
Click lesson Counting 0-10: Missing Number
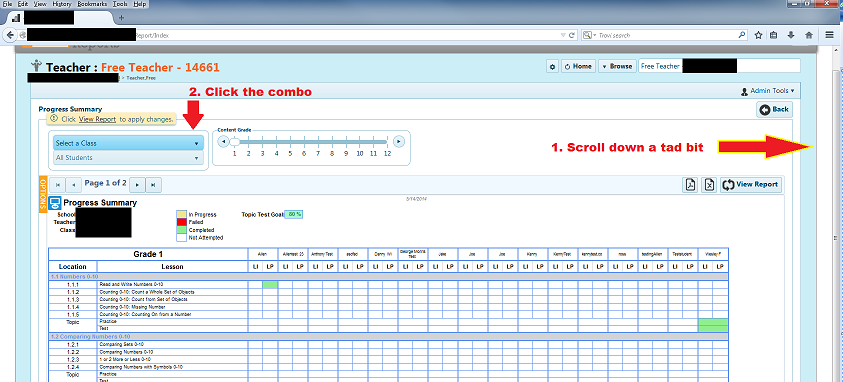(x=131, y=307)
